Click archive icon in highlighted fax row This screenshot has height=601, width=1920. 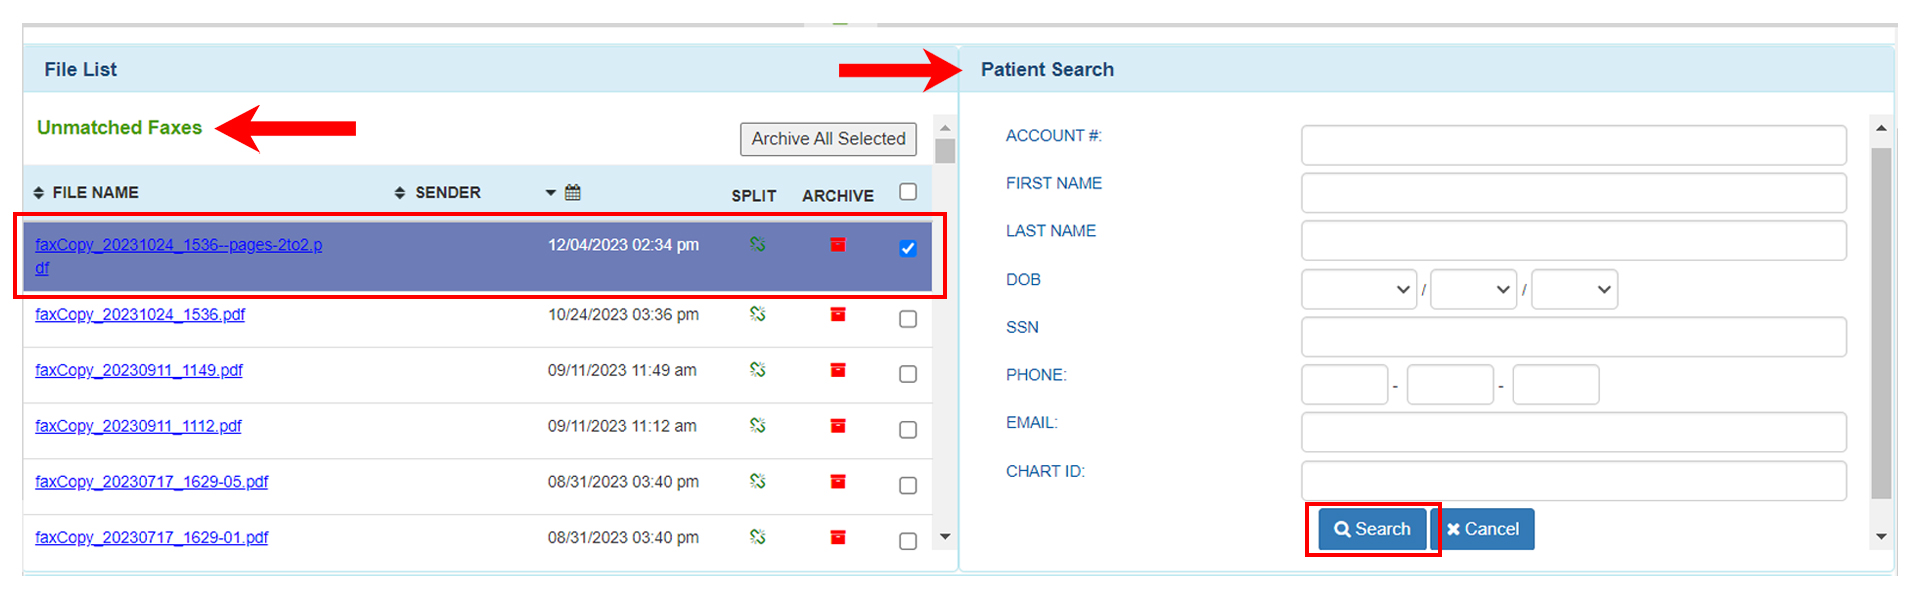pos(838,245)
